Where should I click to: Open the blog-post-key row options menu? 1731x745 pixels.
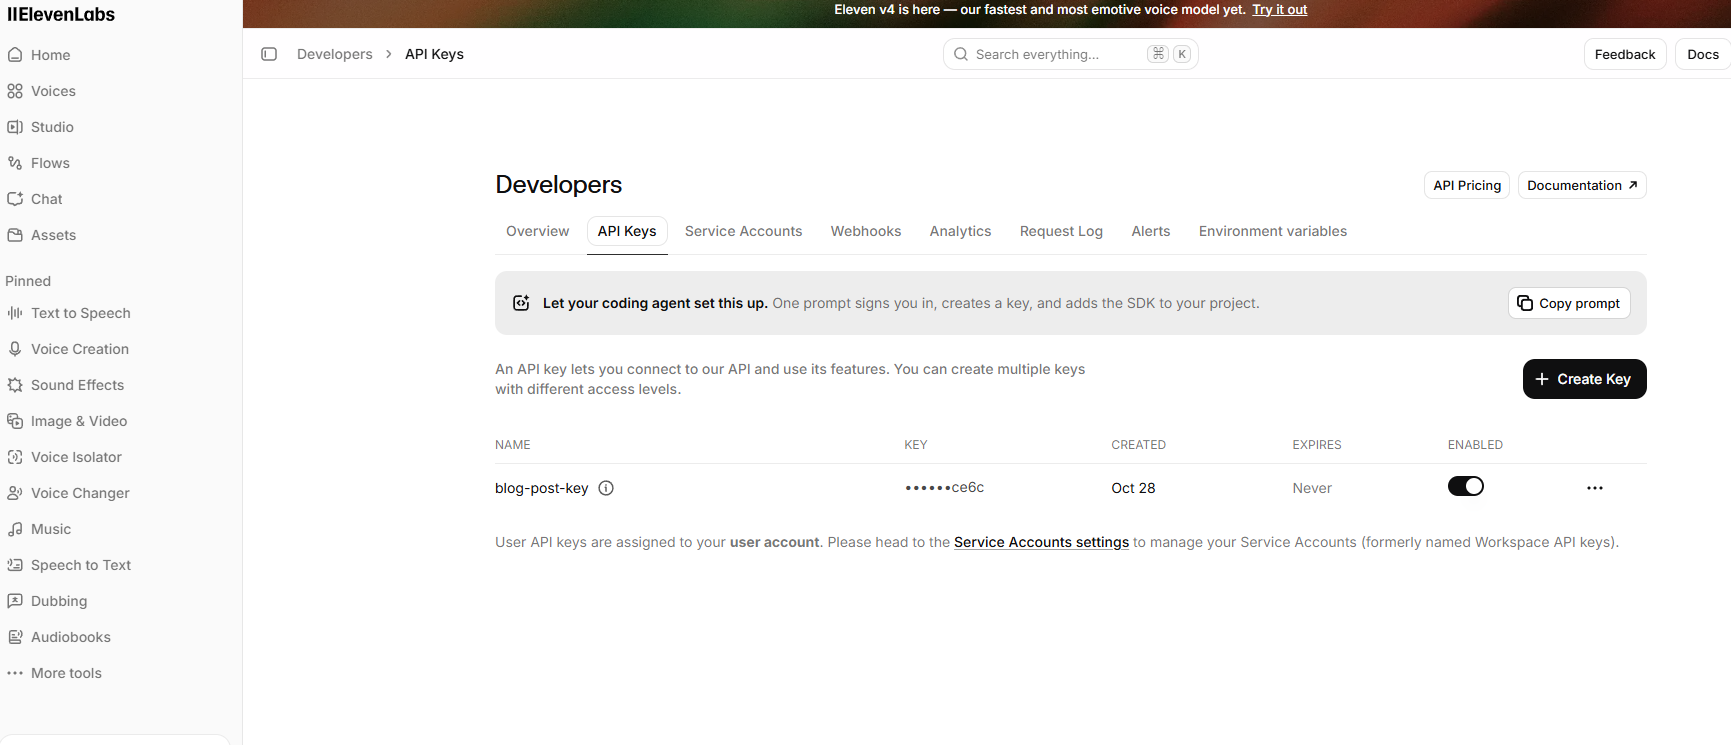[1595, 488]
